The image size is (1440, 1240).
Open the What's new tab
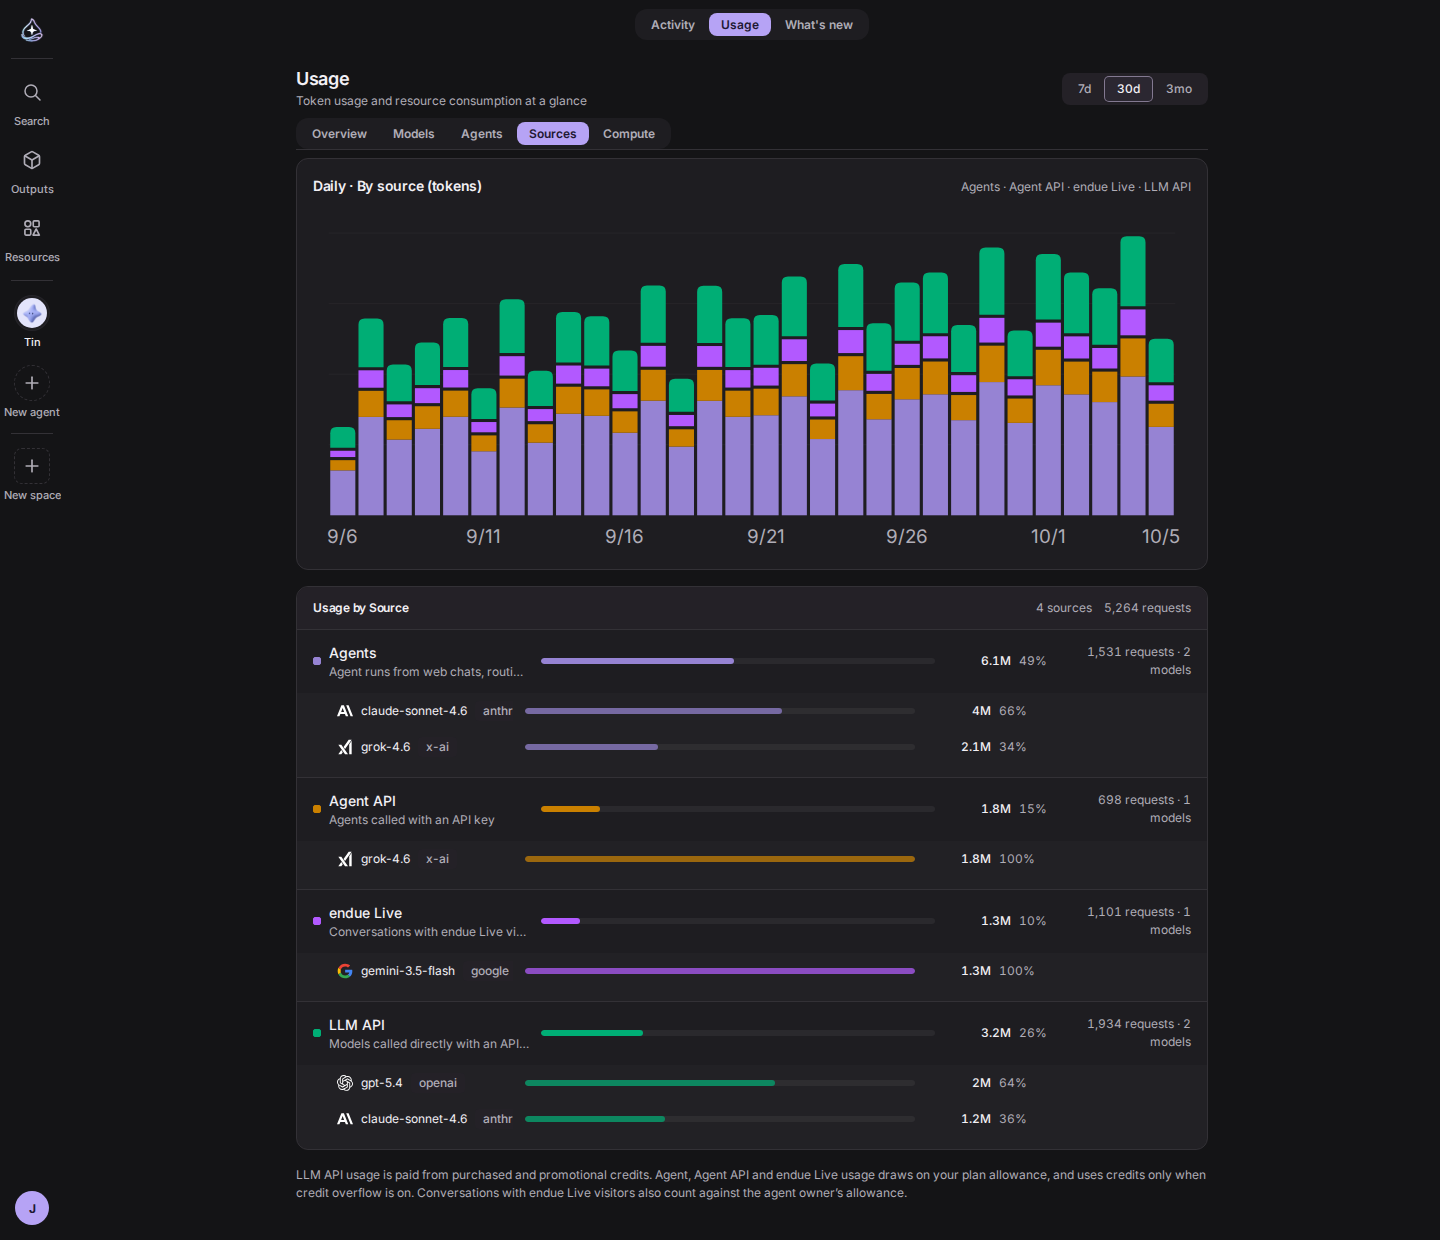point(819,25)
